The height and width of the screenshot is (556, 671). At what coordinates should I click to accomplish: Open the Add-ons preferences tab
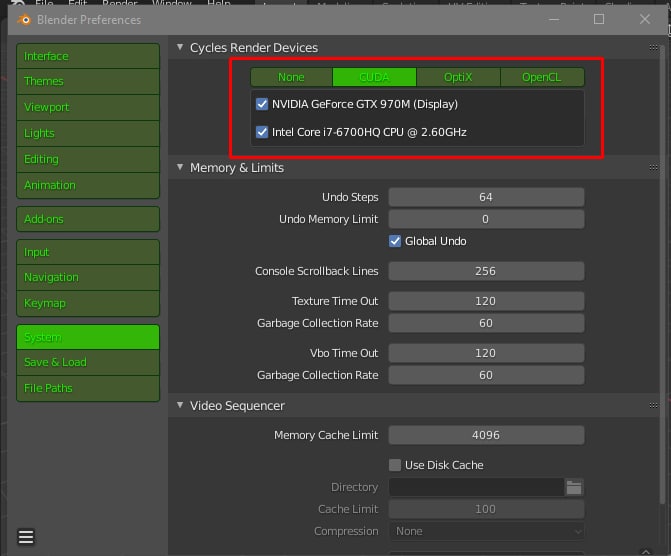(x=88, y=219)
